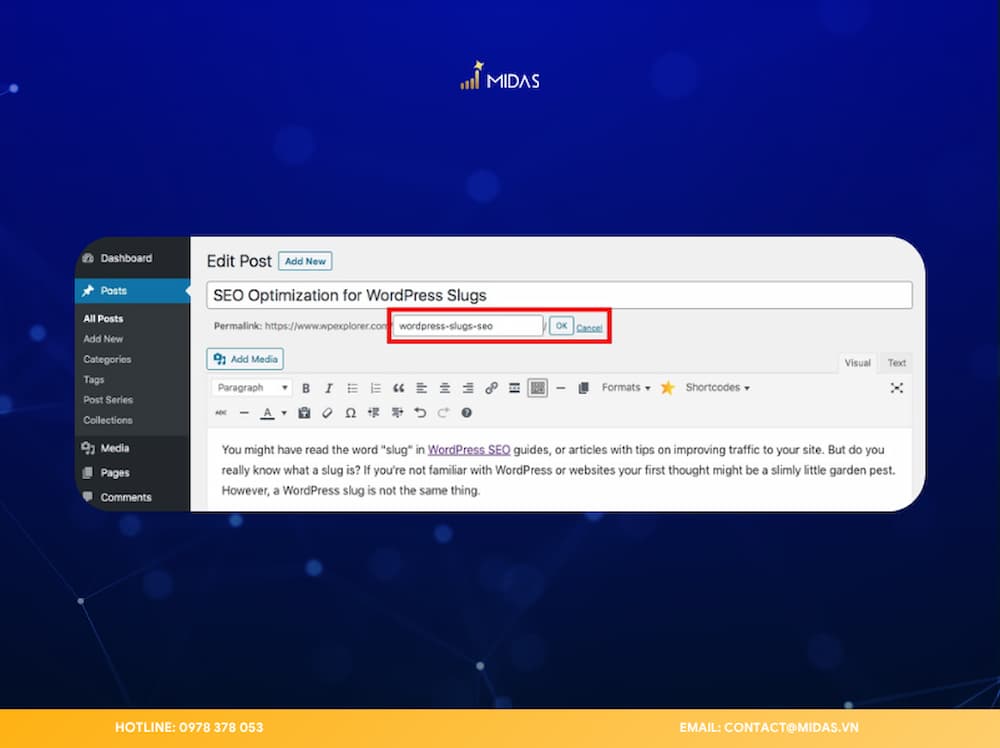The image size is (1000, 748).
Task: Open the Paragraph format dropdown
Action: 252,388
